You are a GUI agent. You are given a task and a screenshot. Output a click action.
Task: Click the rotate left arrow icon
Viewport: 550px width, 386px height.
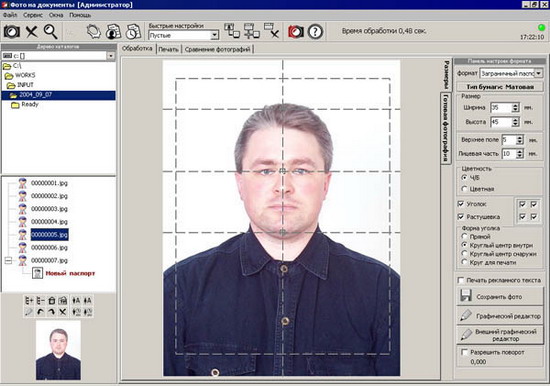click(40, 312)
